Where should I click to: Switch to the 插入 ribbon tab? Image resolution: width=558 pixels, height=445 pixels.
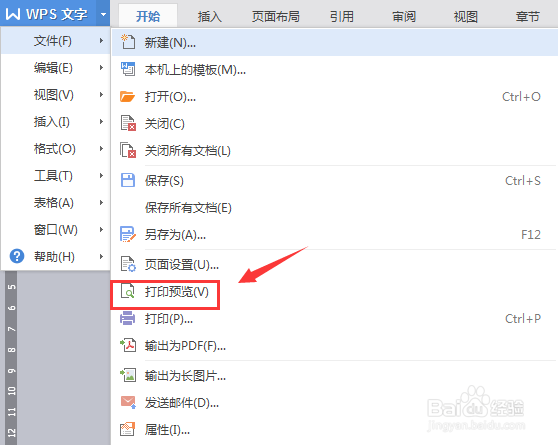point(210,16)
